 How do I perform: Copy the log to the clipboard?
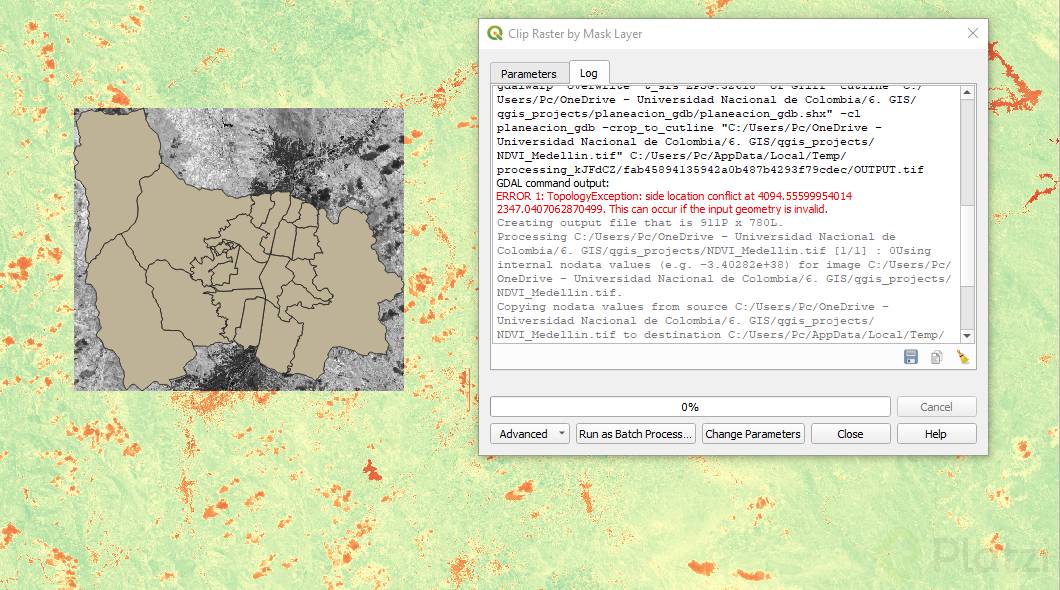[x=936, y=357]
